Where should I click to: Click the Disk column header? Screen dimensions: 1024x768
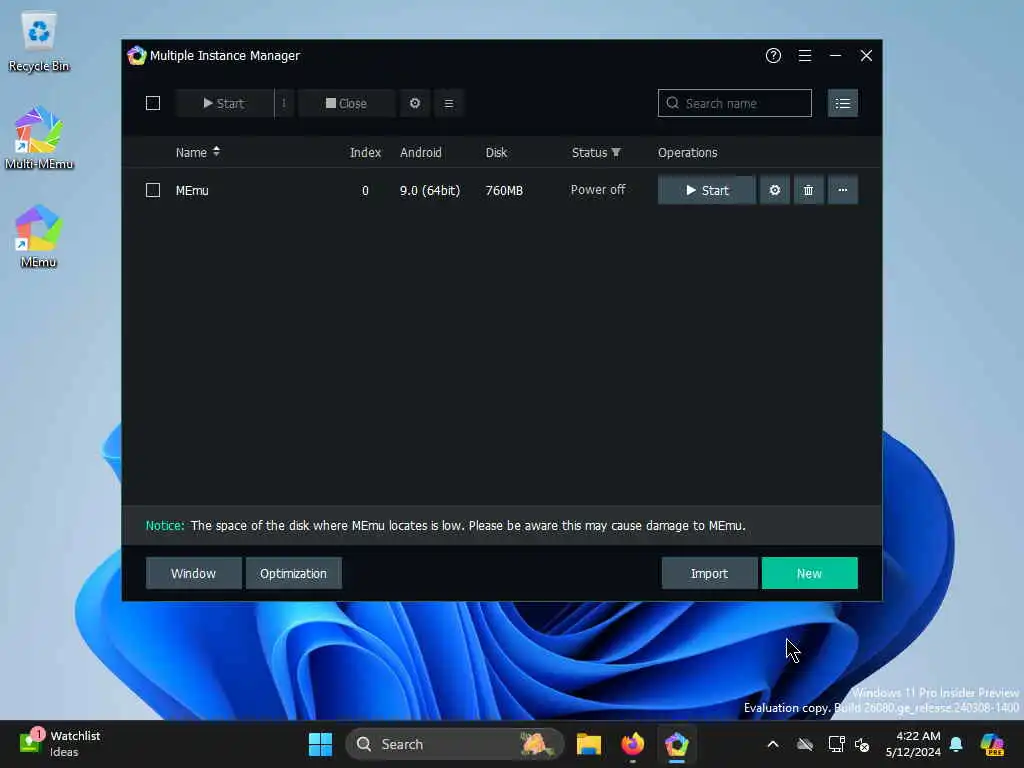tap(496, 152)
